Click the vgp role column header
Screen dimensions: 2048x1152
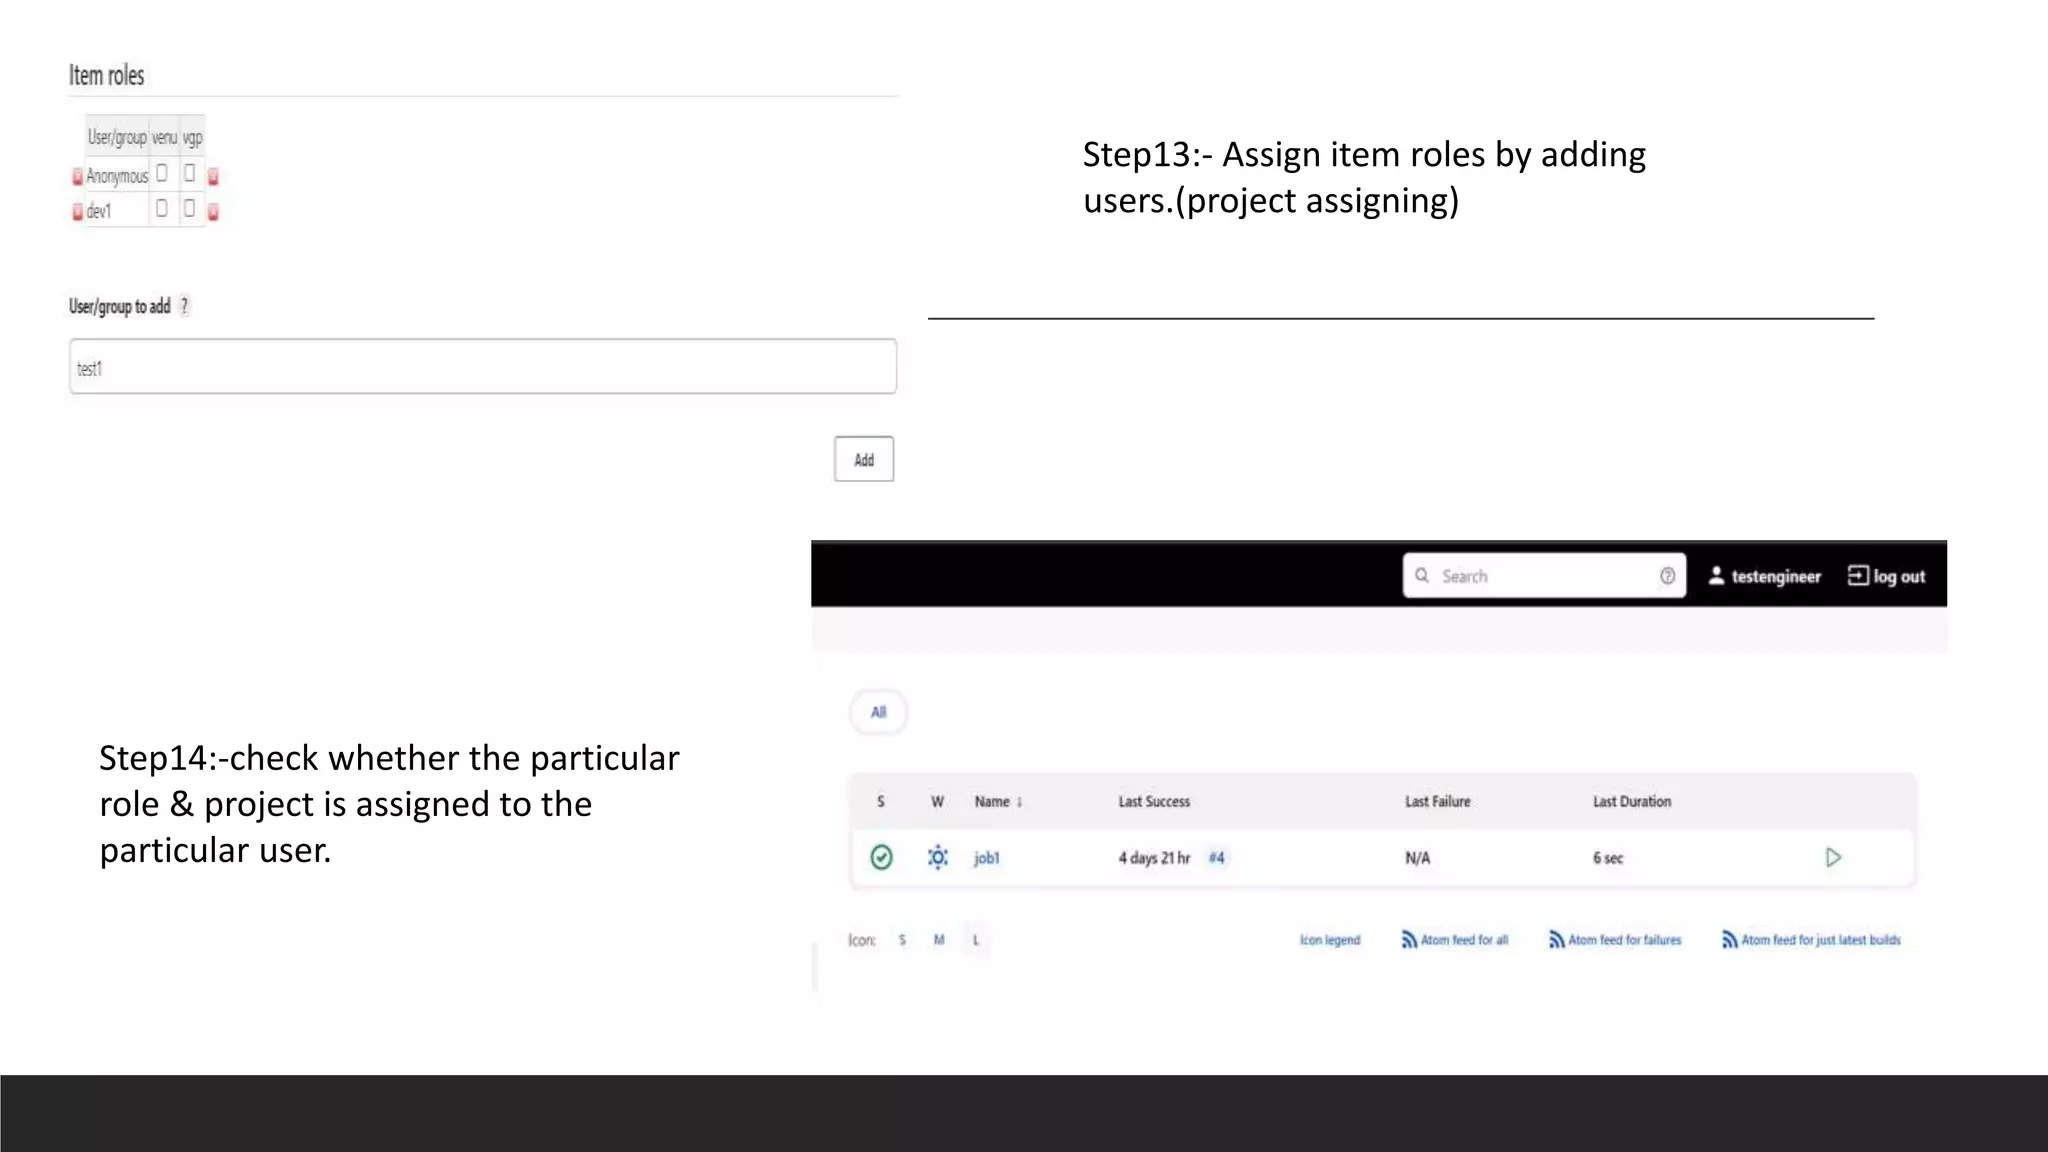[192, 137]
